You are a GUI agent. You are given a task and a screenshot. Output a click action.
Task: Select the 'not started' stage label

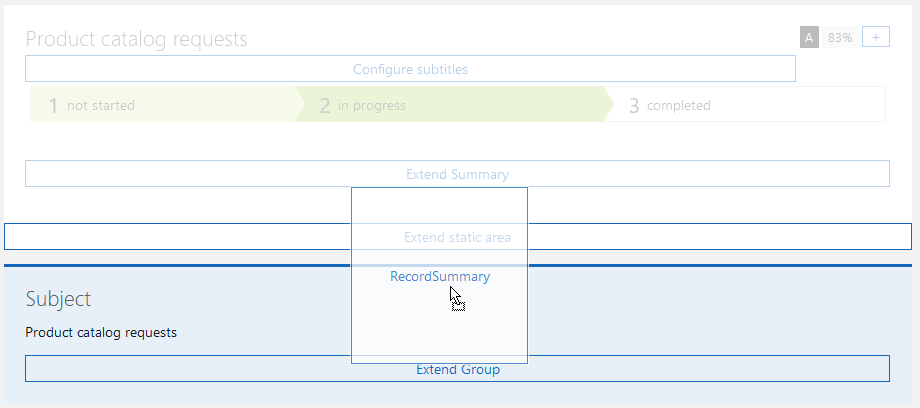tap(101, 105)
